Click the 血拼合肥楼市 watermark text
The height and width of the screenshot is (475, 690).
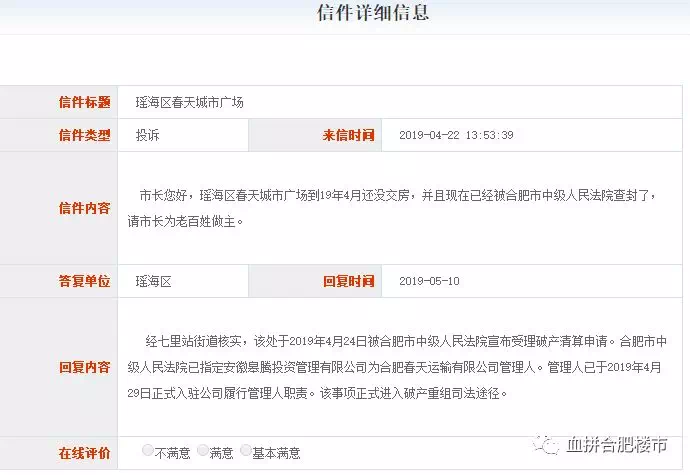[620, 443]
